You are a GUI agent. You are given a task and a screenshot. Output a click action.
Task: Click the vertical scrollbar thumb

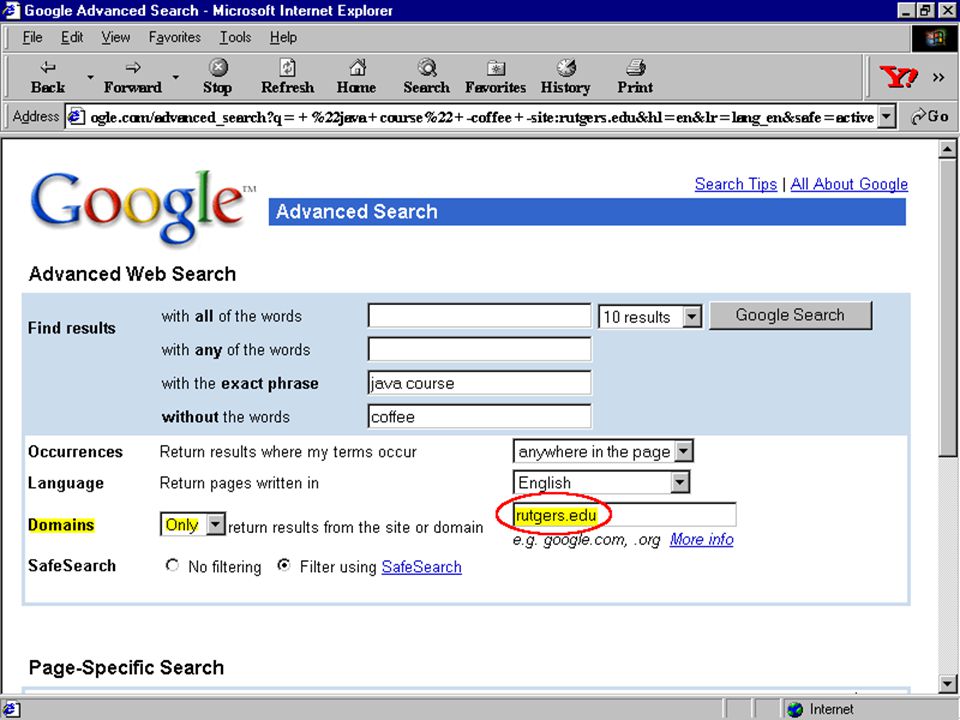(x=947, y=307)
